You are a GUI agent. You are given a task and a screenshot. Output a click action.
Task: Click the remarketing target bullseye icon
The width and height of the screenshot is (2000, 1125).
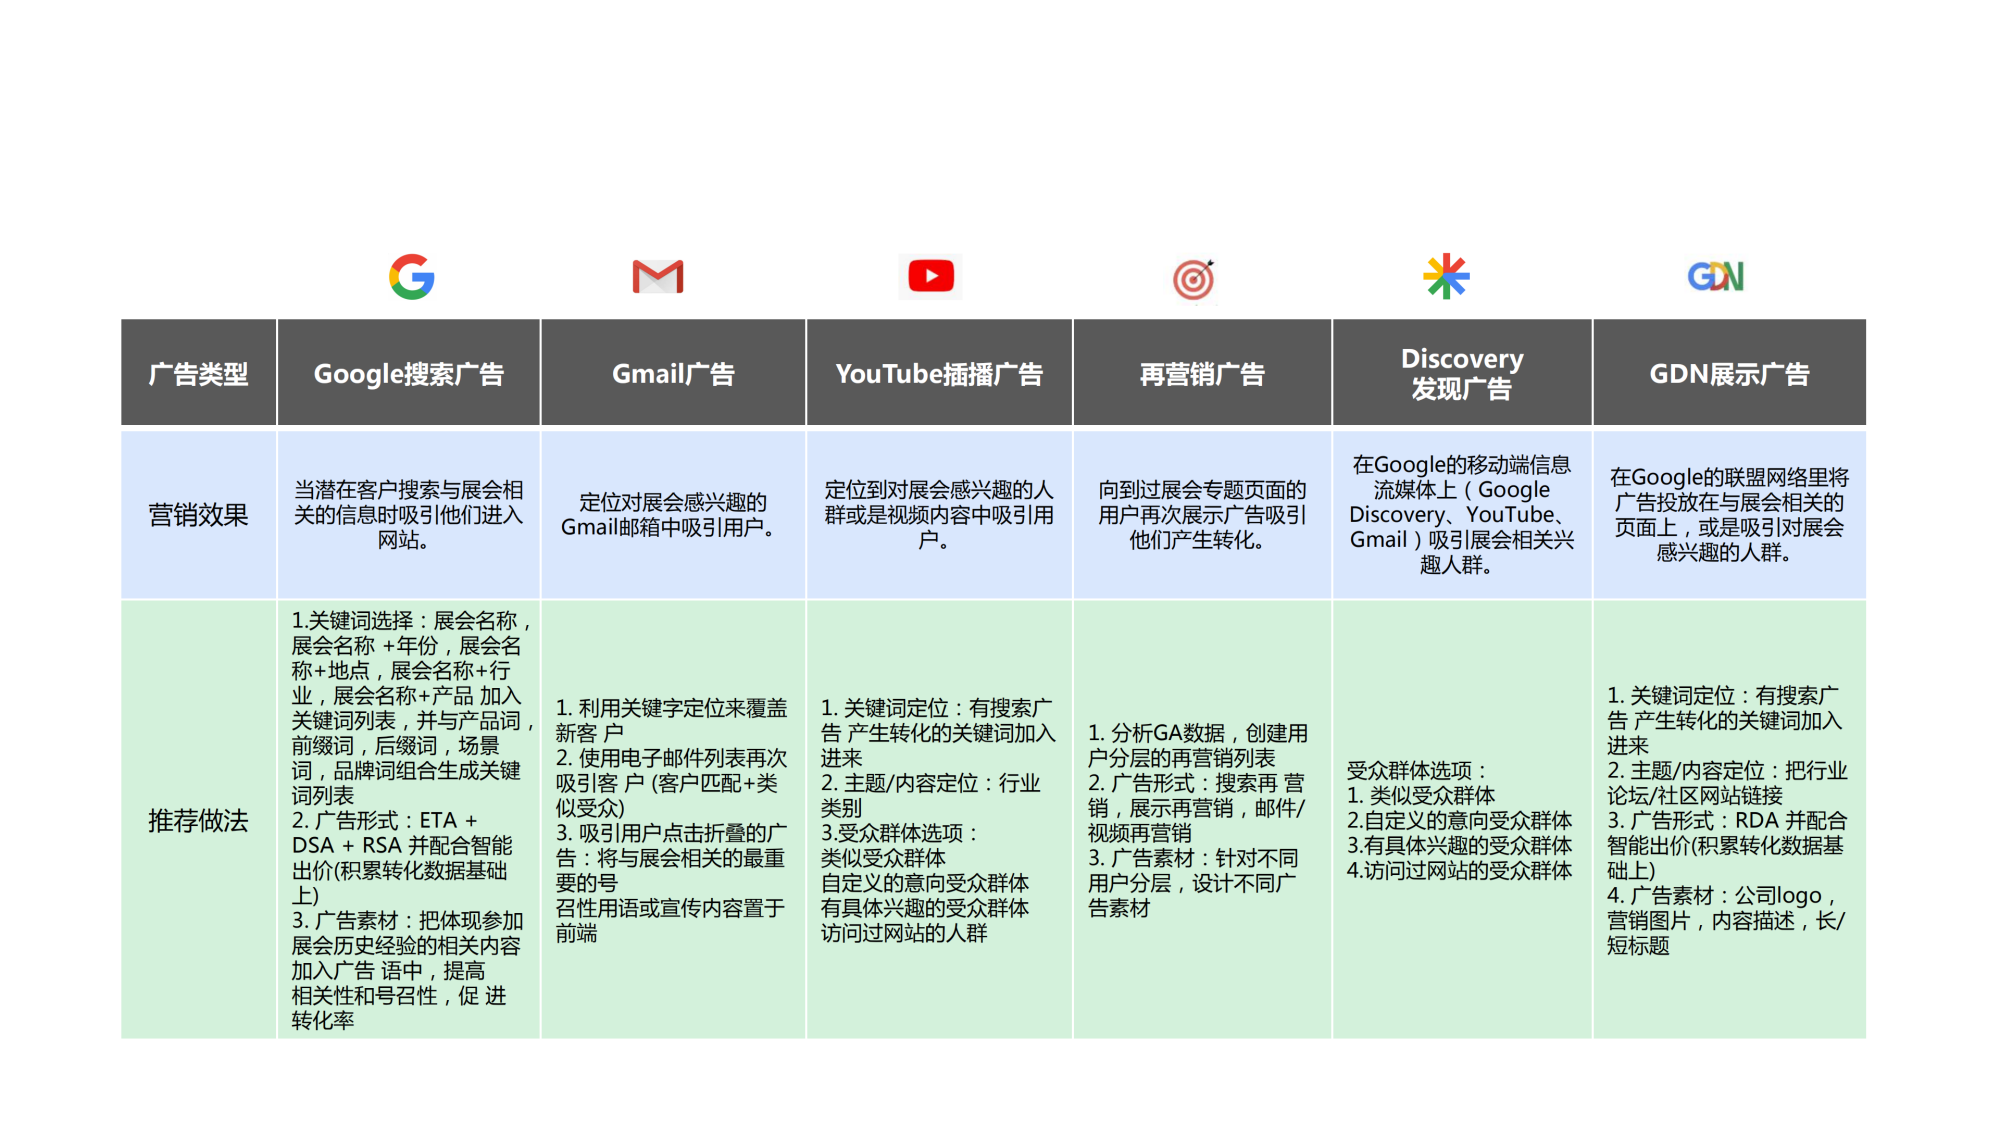pyautogui.click(x=1194, y=279)
